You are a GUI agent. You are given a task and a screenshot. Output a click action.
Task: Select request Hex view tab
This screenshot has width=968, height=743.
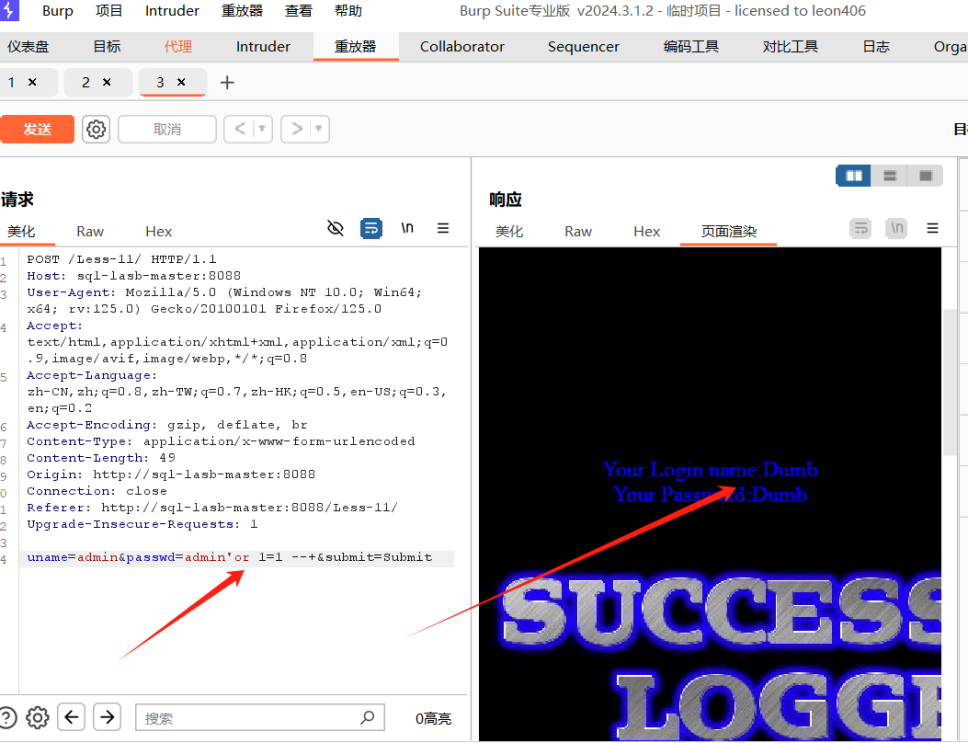159,231
